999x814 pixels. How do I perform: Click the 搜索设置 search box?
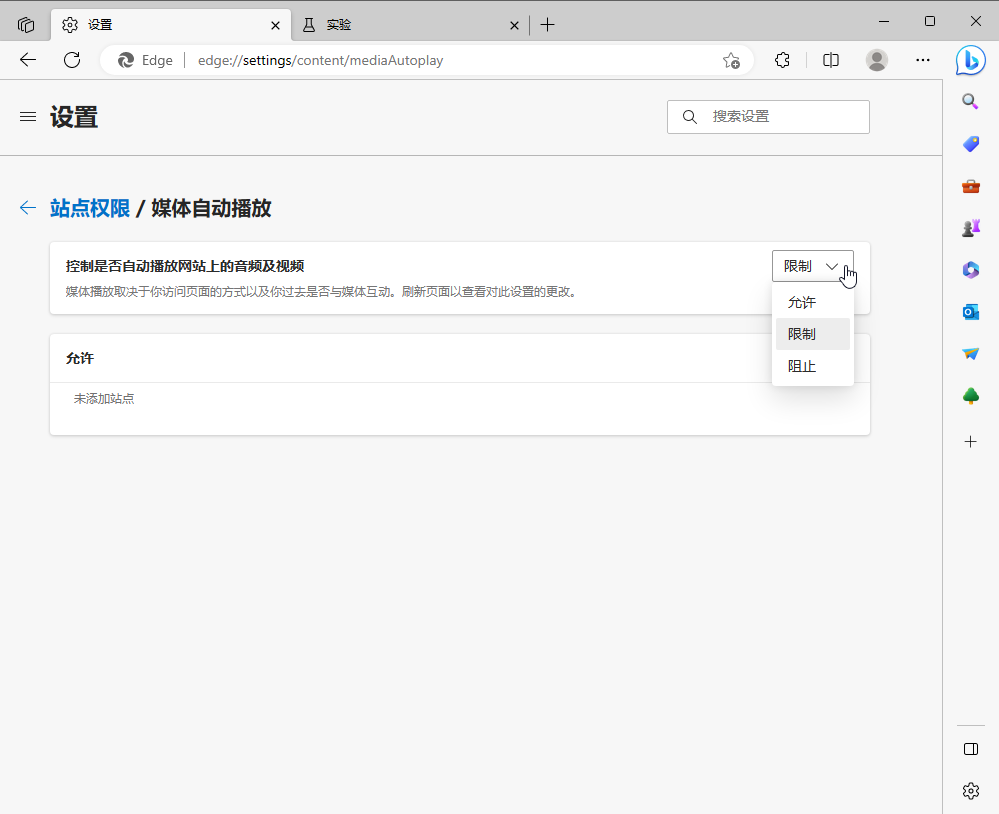click(768, 117)
